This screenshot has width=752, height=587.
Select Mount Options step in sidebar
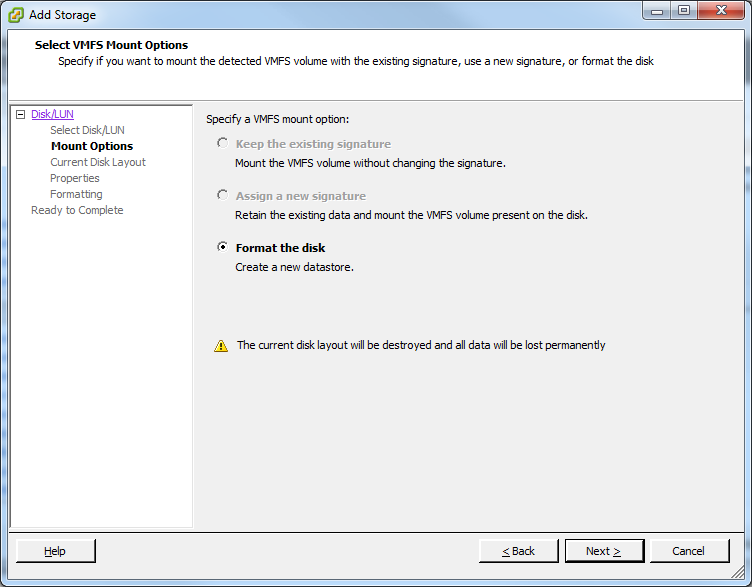[91, 146]
